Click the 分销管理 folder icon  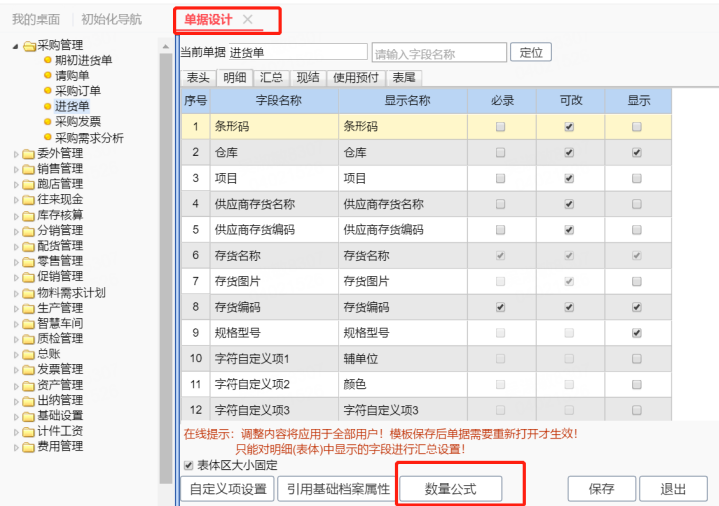pyautogui.click(x=28, y=231)
